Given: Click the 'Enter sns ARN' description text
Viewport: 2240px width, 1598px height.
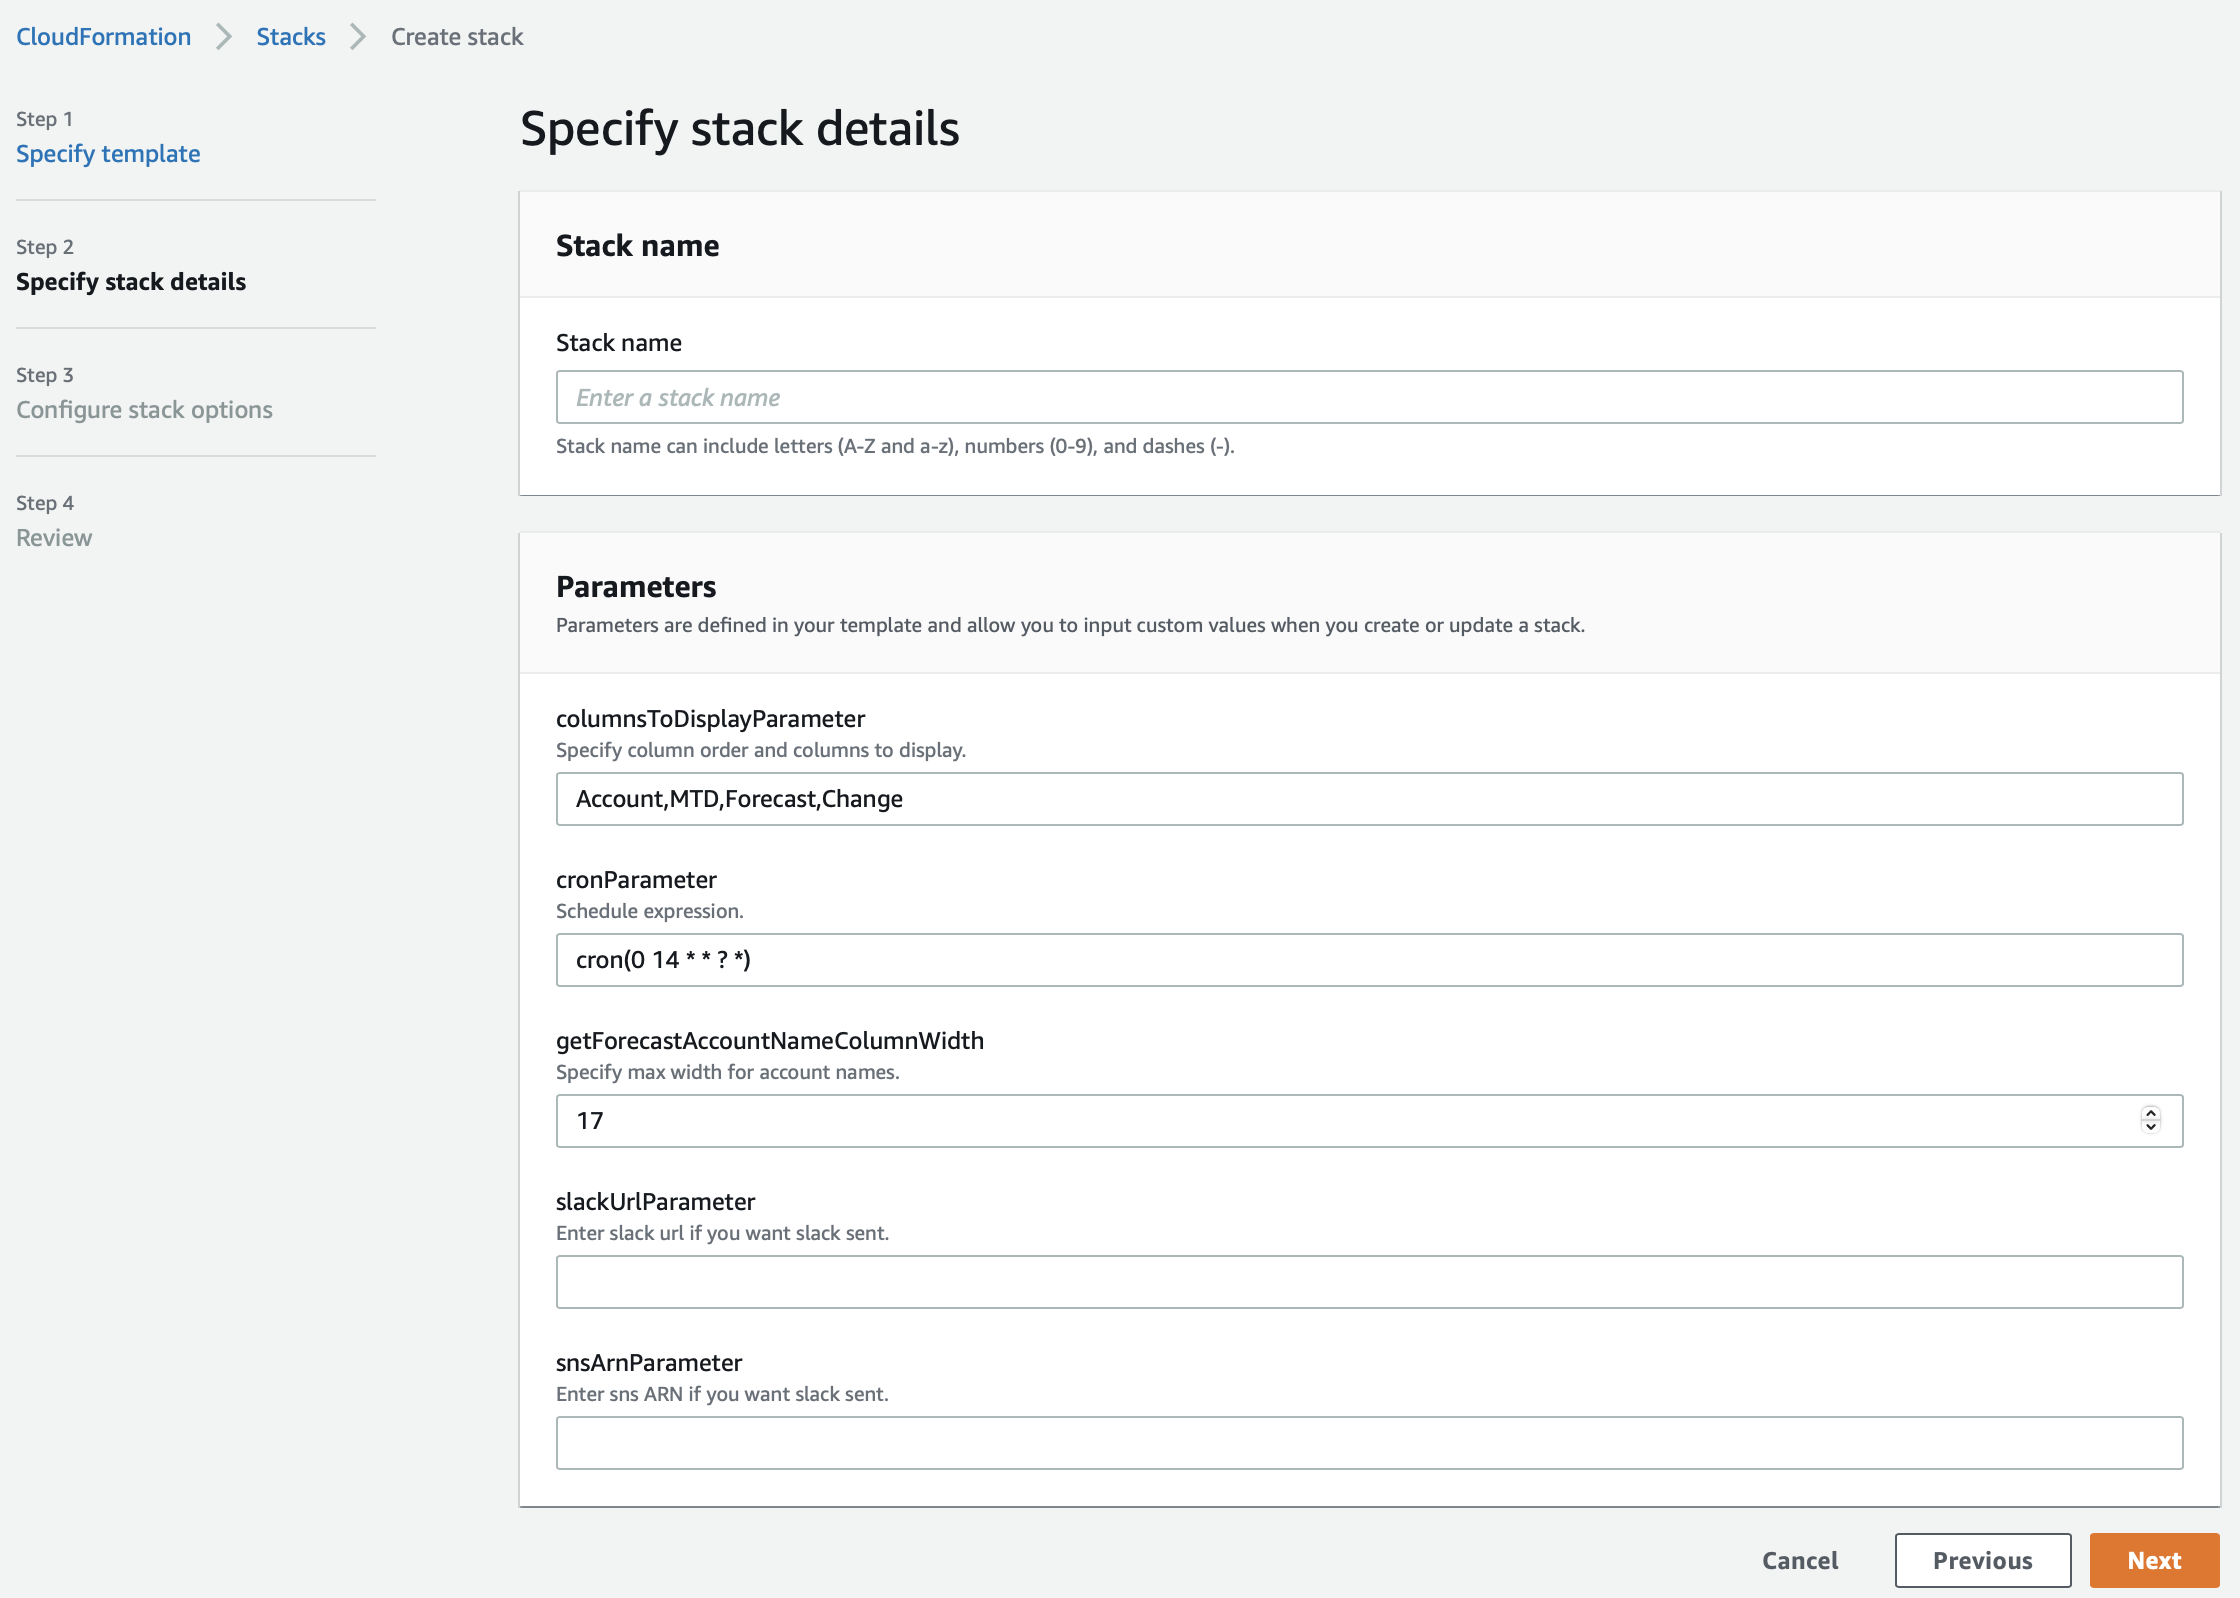Looking at the screenshot, I should pos(722,1394).
